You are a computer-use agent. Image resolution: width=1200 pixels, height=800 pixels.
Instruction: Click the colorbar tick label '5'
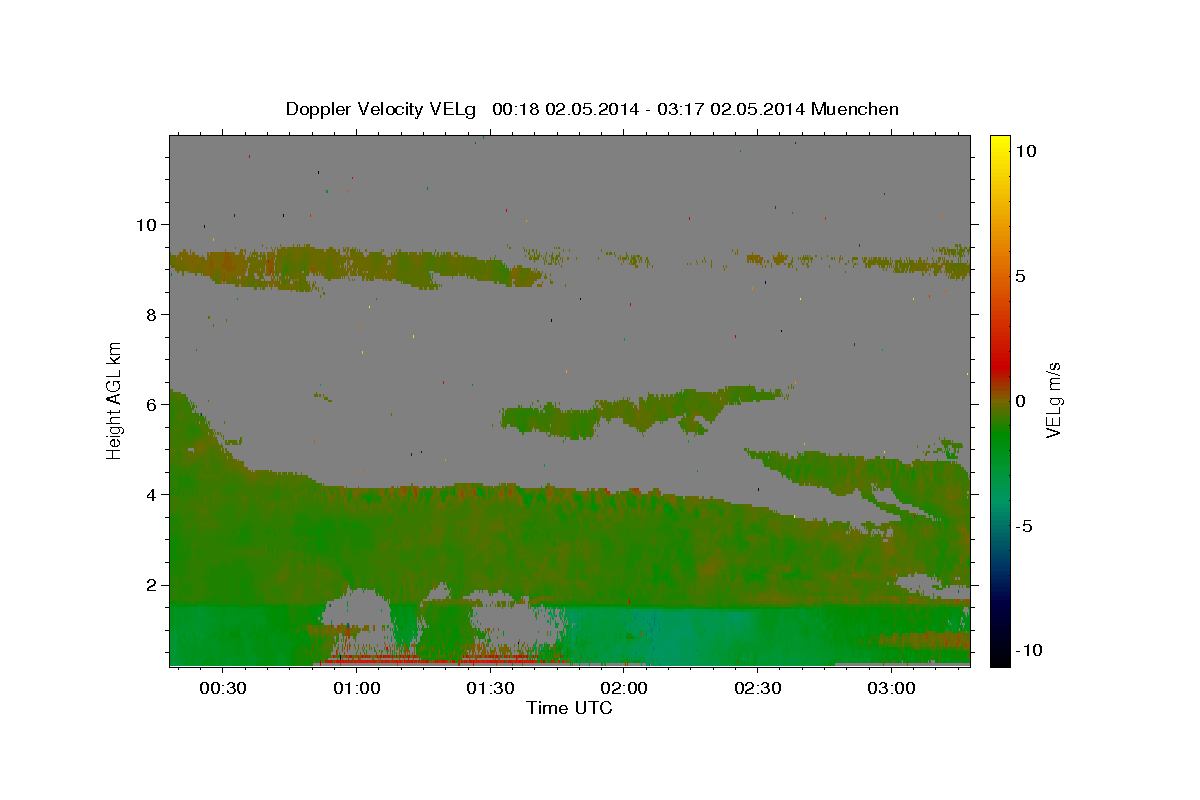(x=1021, y=276)
